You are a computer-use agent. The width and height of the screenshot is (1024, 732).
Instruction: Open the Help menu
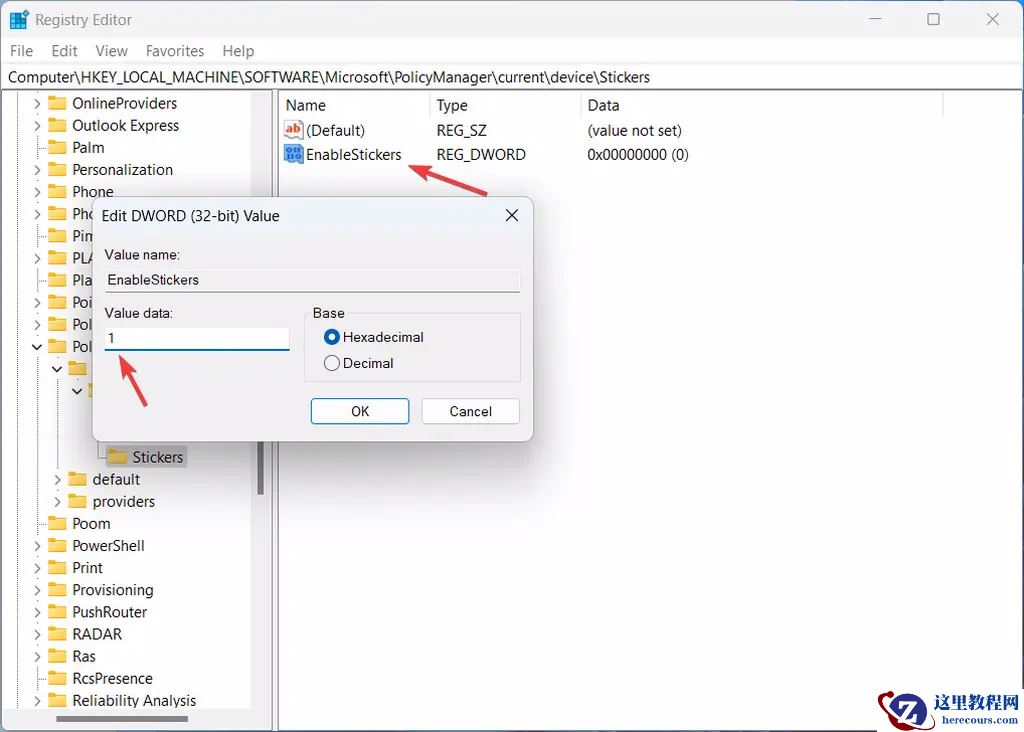tap(238, 51)
